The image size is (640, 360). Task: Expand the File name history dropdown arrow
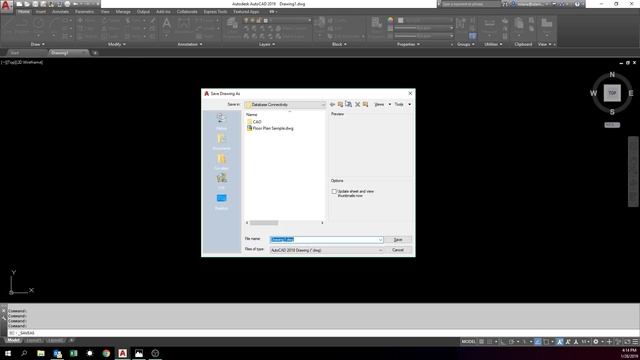(x=380, y=240)
